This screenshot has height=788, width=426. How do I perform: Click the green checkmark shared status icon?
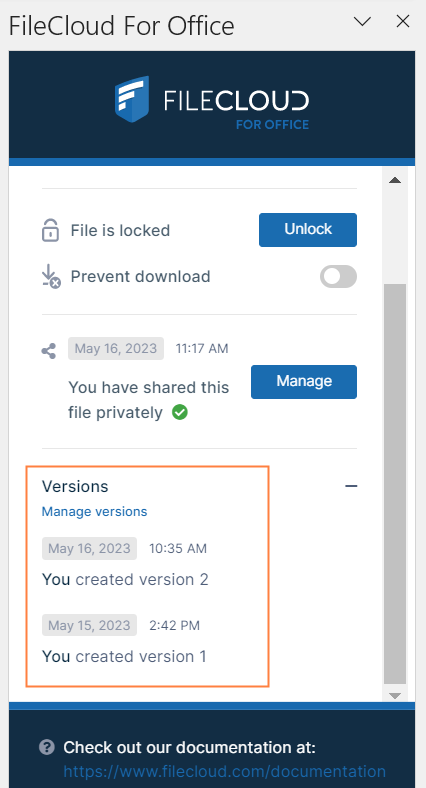click(179, 413)
